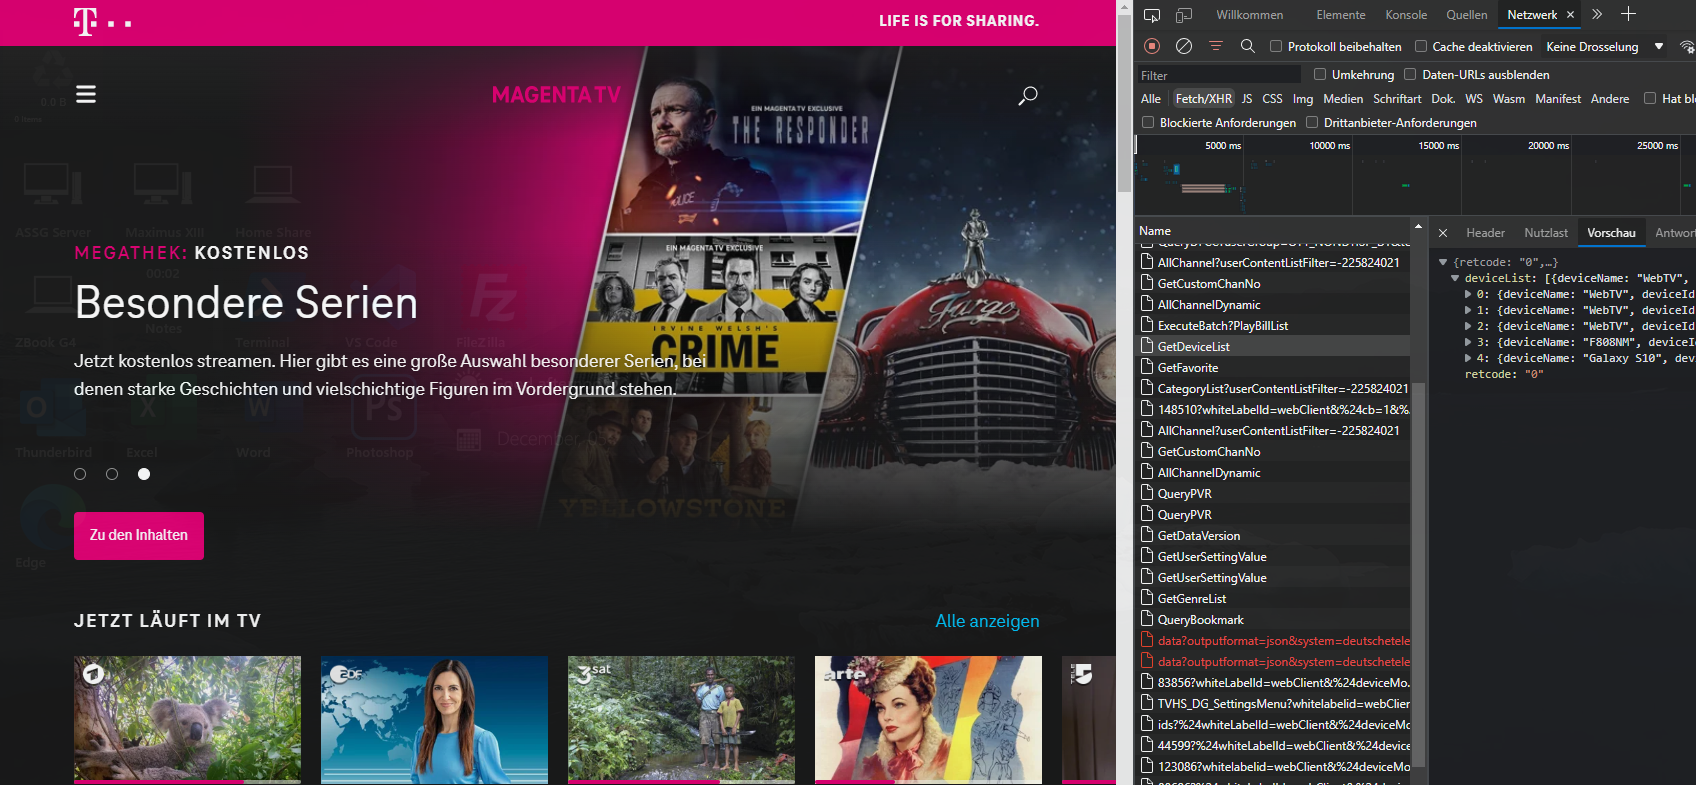Viewport: 1696px width, 785px height.
Task: Expand deviceList entry 1
Action: pyautogui.click(x=1468, y=310)
